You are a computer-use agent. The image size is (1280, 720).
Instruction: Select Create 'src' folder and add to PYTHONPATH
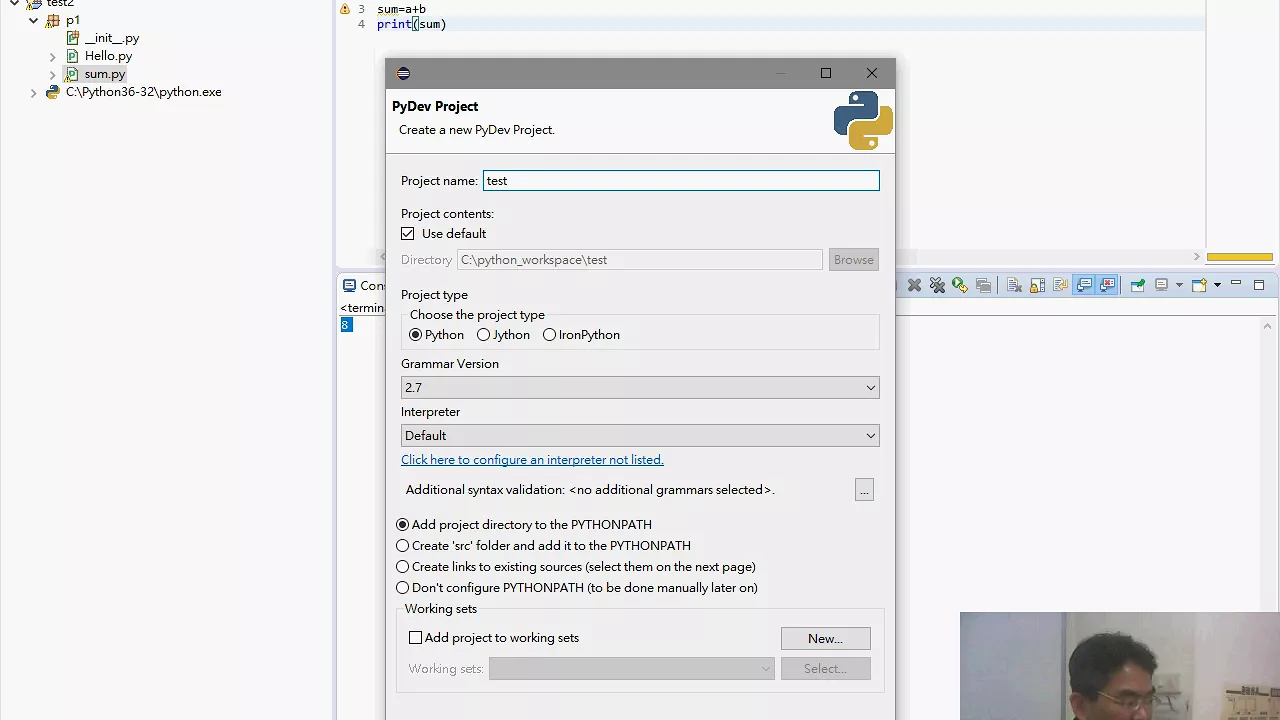click(x=402, y=546)
